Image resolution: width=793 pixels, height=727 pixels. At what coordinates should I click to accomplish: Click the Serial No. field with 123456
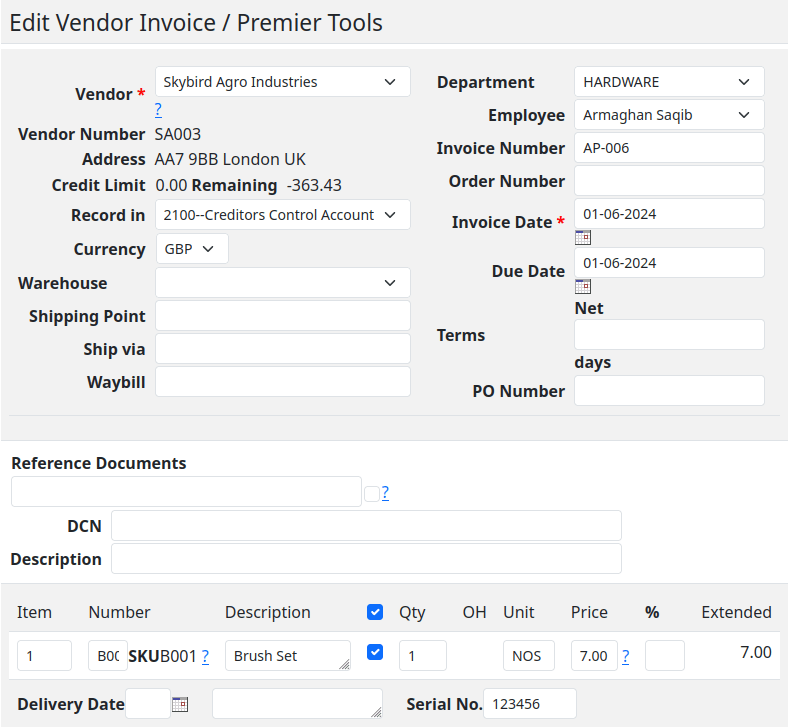click(x=530, y=704)
